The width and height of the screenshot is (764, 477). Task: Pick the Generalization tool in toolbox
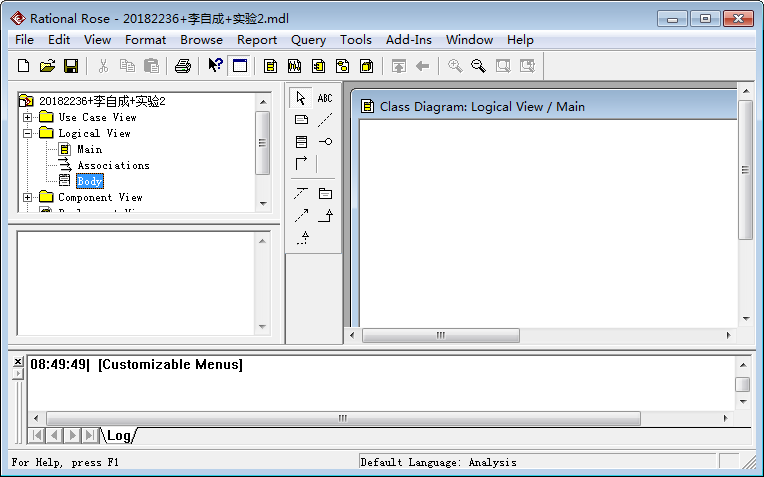point(325,215)
